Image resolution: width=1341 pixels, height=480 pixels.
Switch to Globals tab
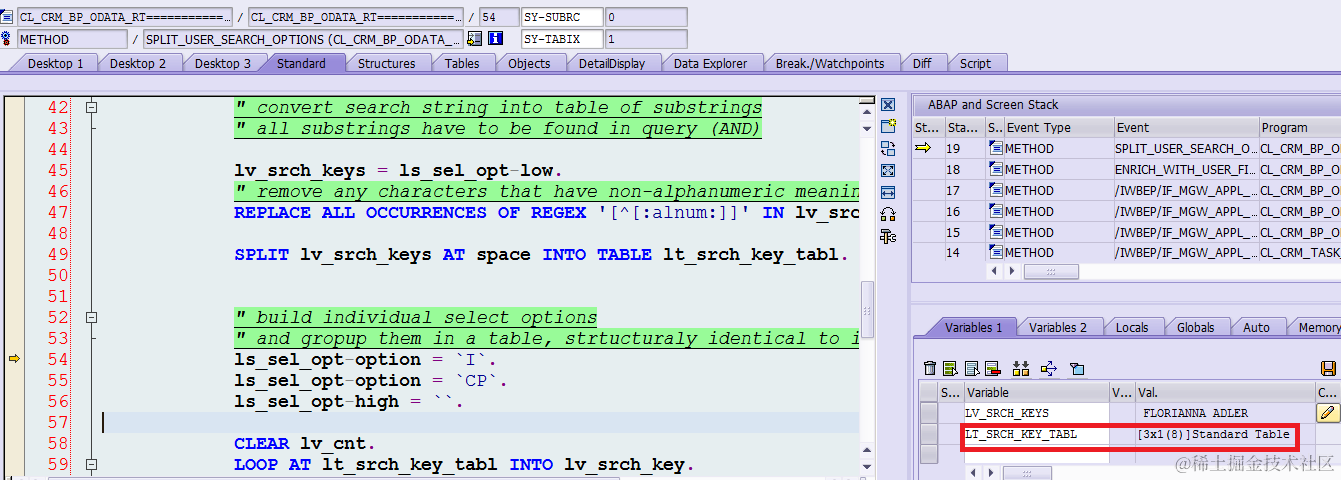tap(1195, 327)
